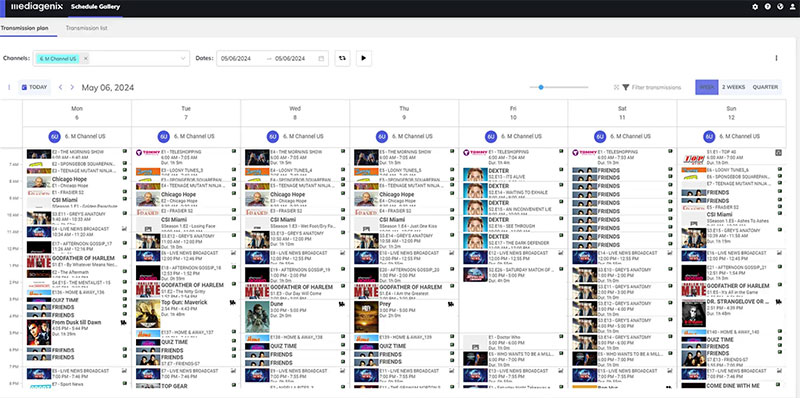Select the Transmission plan tab

[24, 28]
